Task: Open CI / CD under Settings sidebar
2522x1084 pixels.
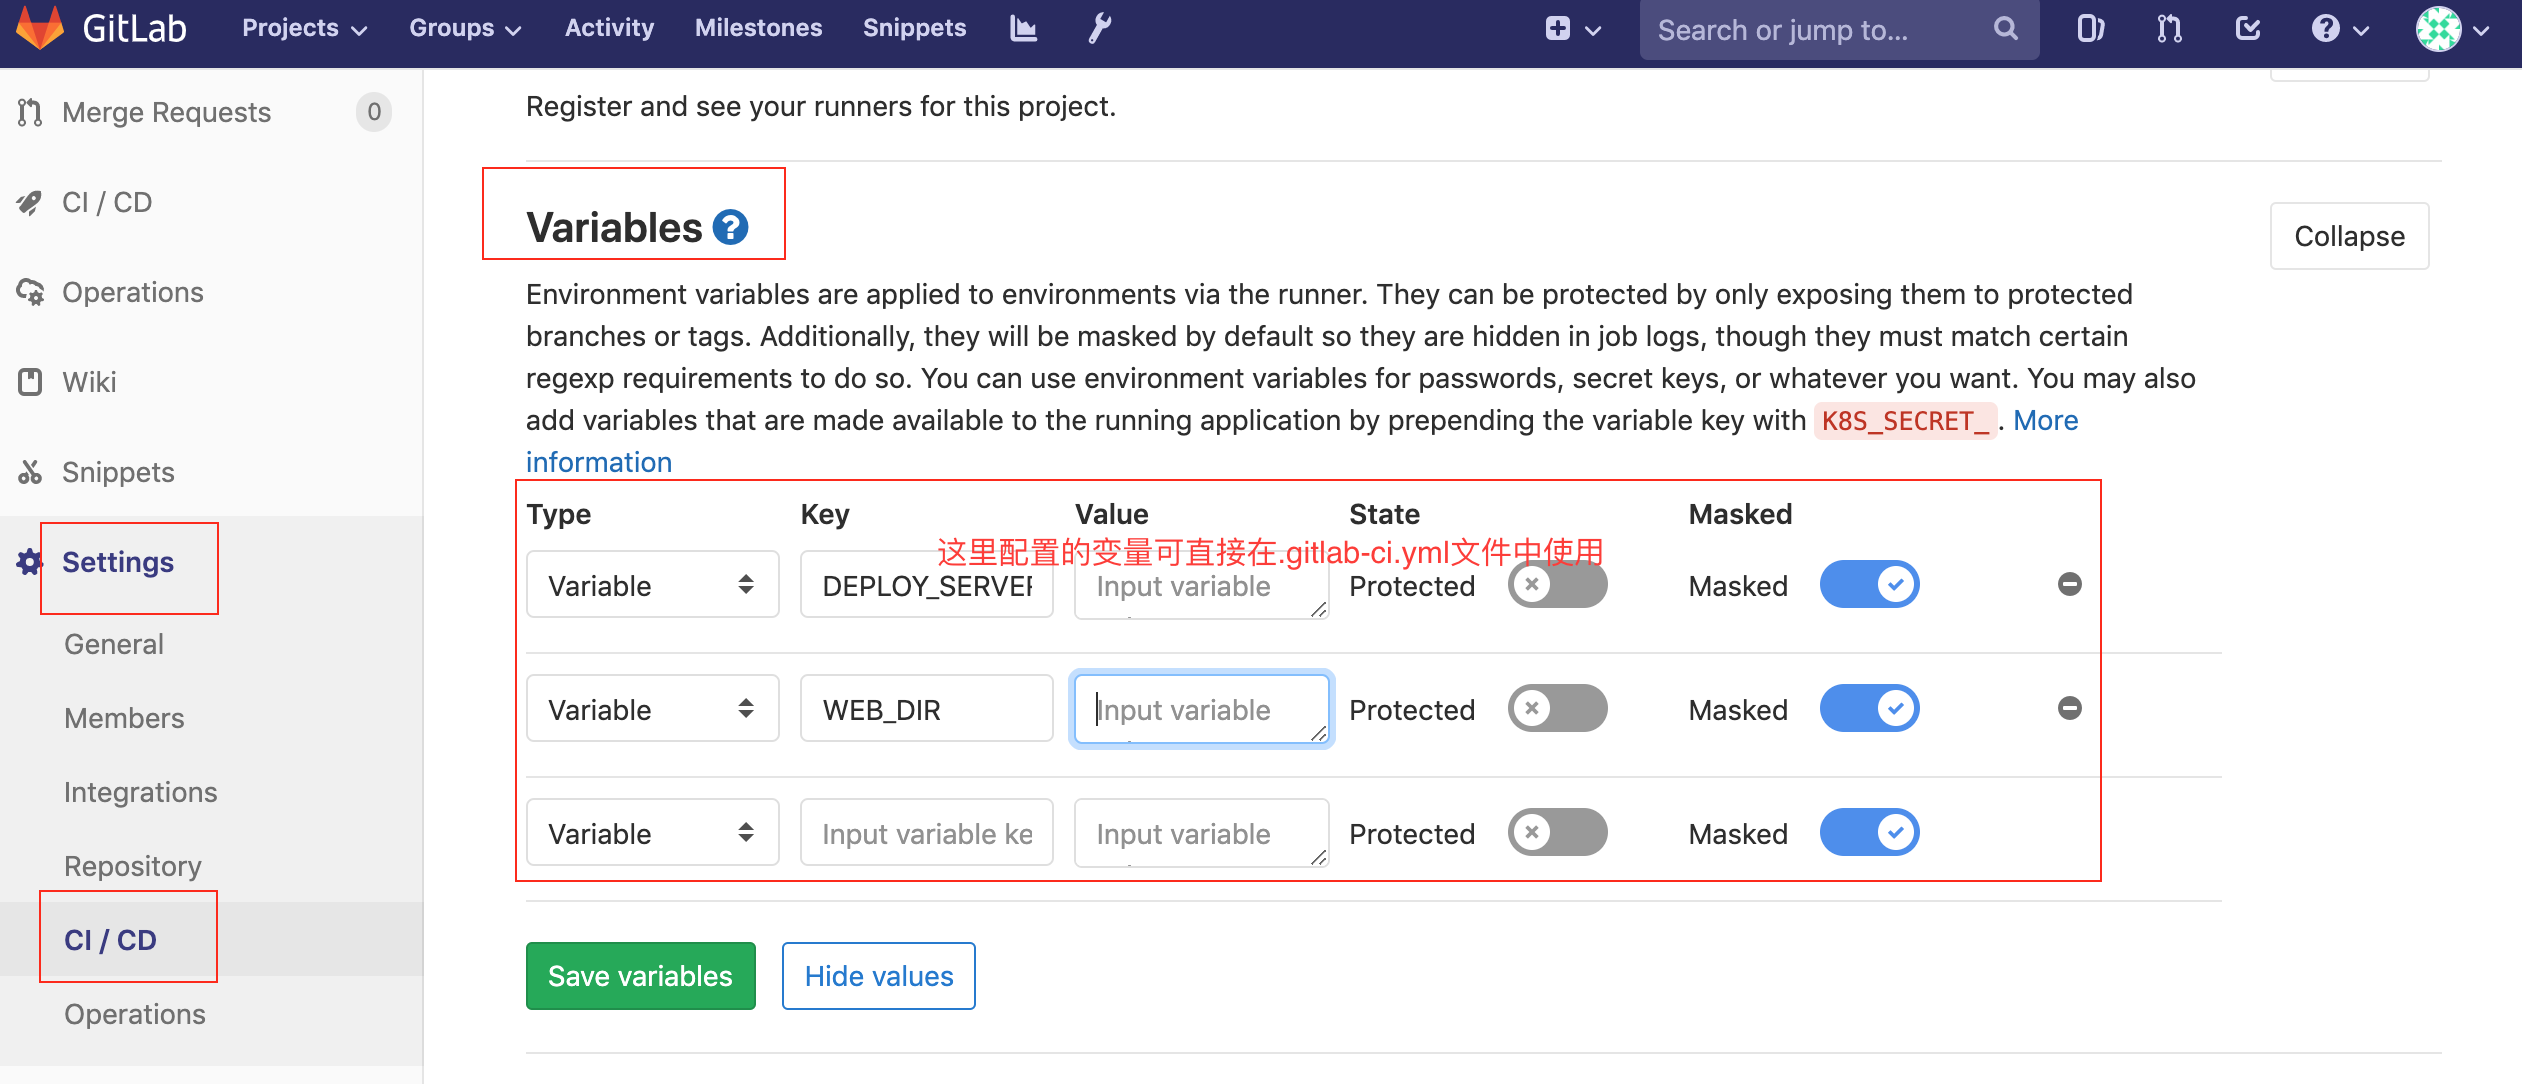Action: [x=109, y=938]
